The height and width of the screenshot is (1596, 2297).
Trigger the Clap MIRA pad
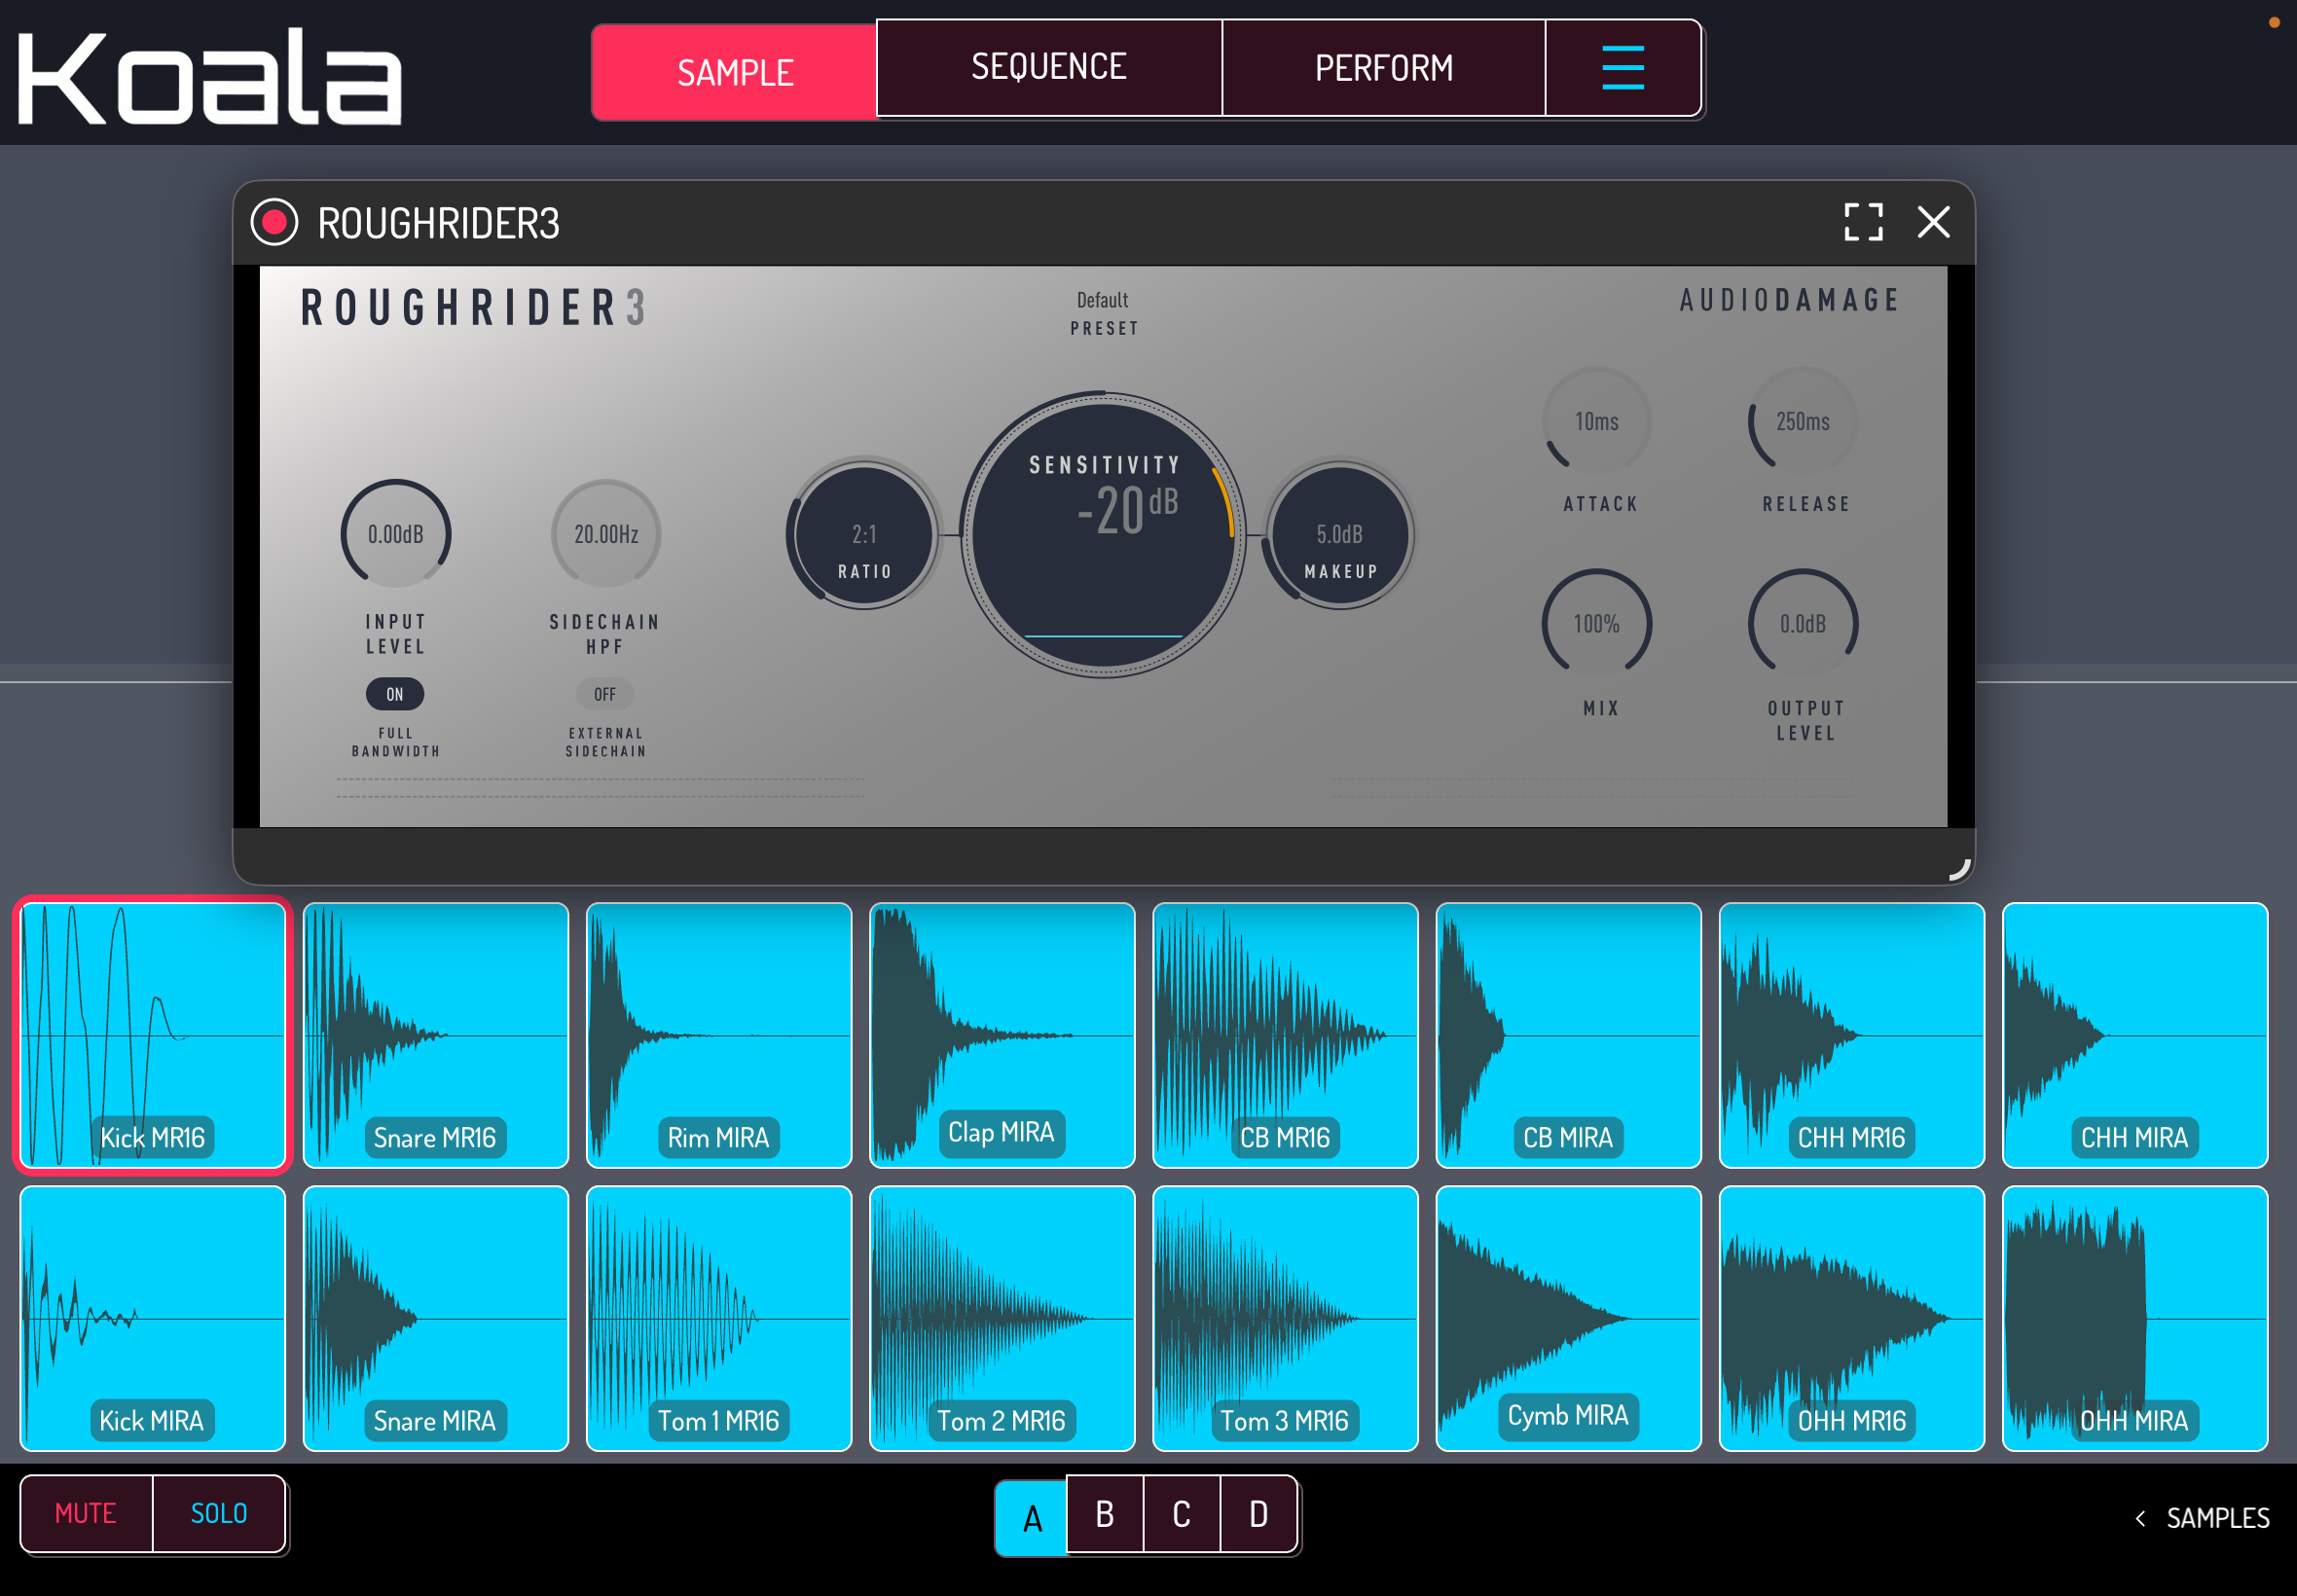(1002, 1035)
